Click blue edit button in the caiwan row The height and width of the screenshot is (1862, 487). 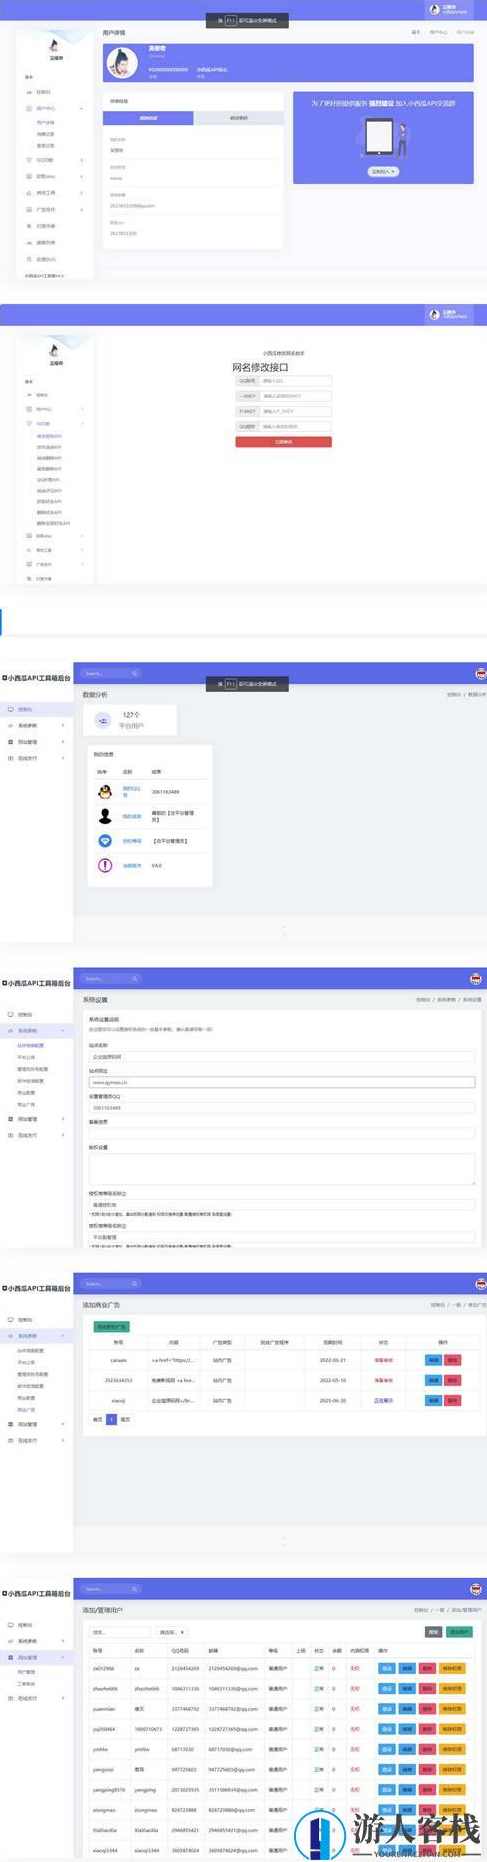point(433,1360)
